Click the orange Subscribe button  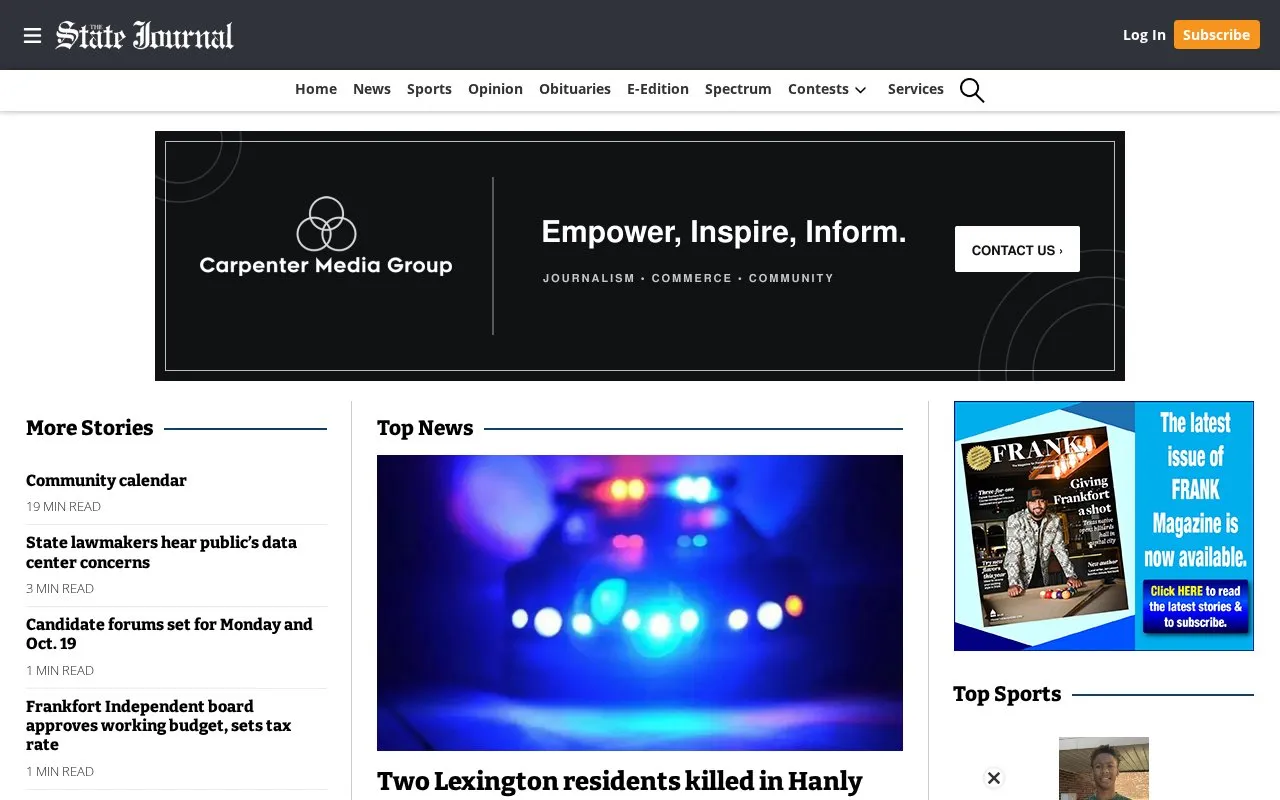tap(1216, 35)
